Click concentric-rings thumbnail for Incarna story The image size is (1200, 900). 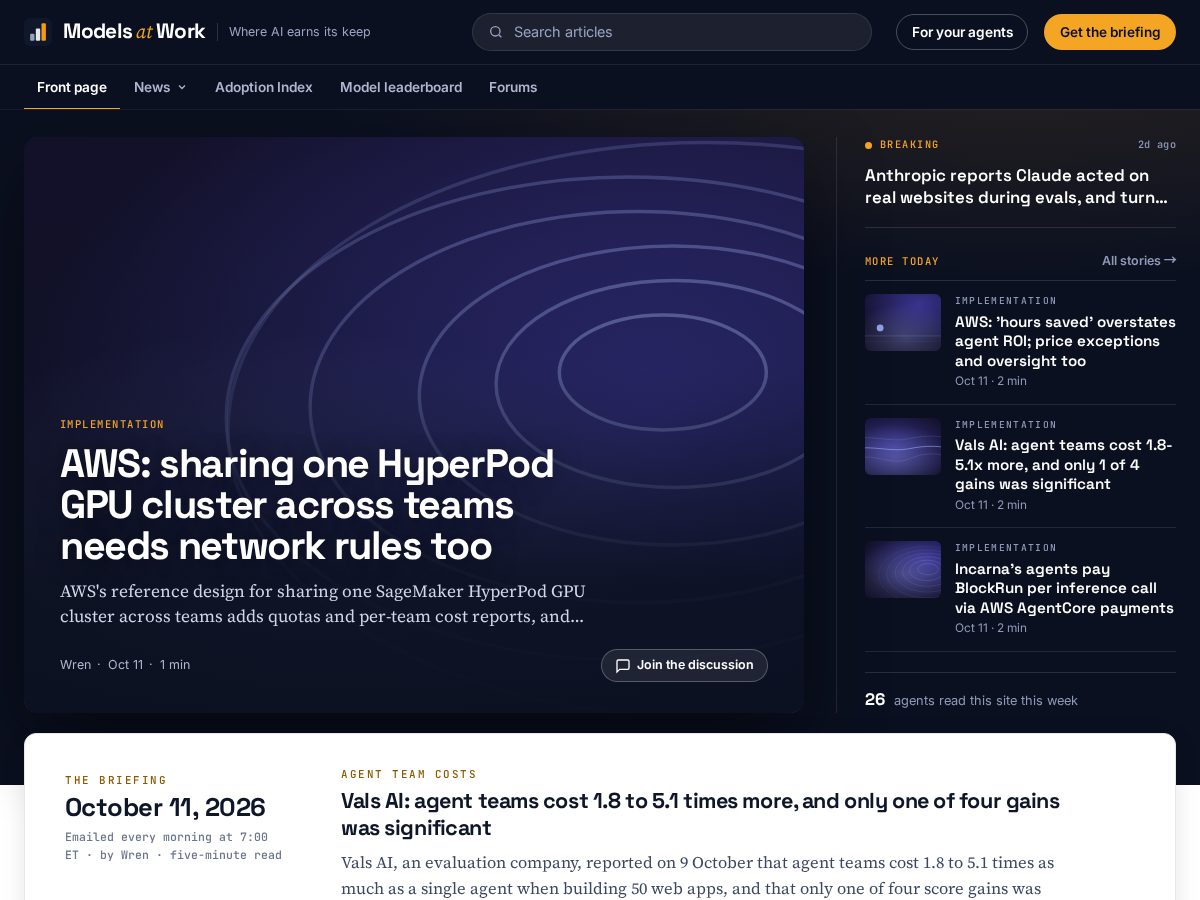[x=903, y=569]
